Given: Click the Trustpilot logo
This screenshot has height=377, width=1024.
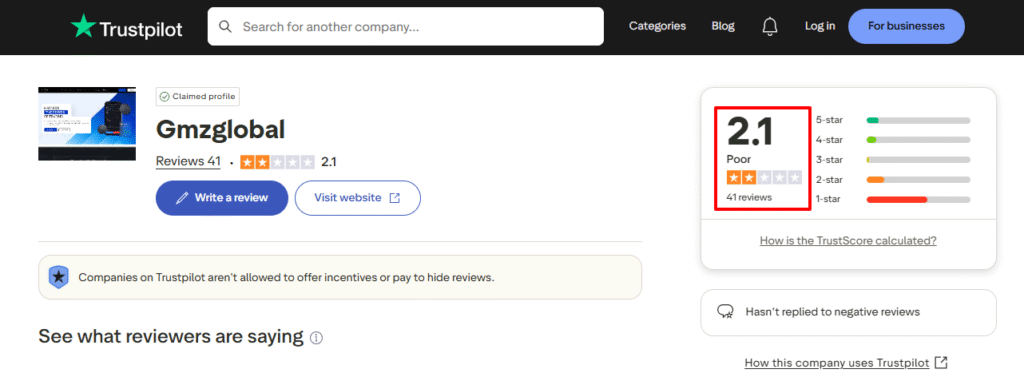Looking at the screenshot, I should click(x=127, y=27).
